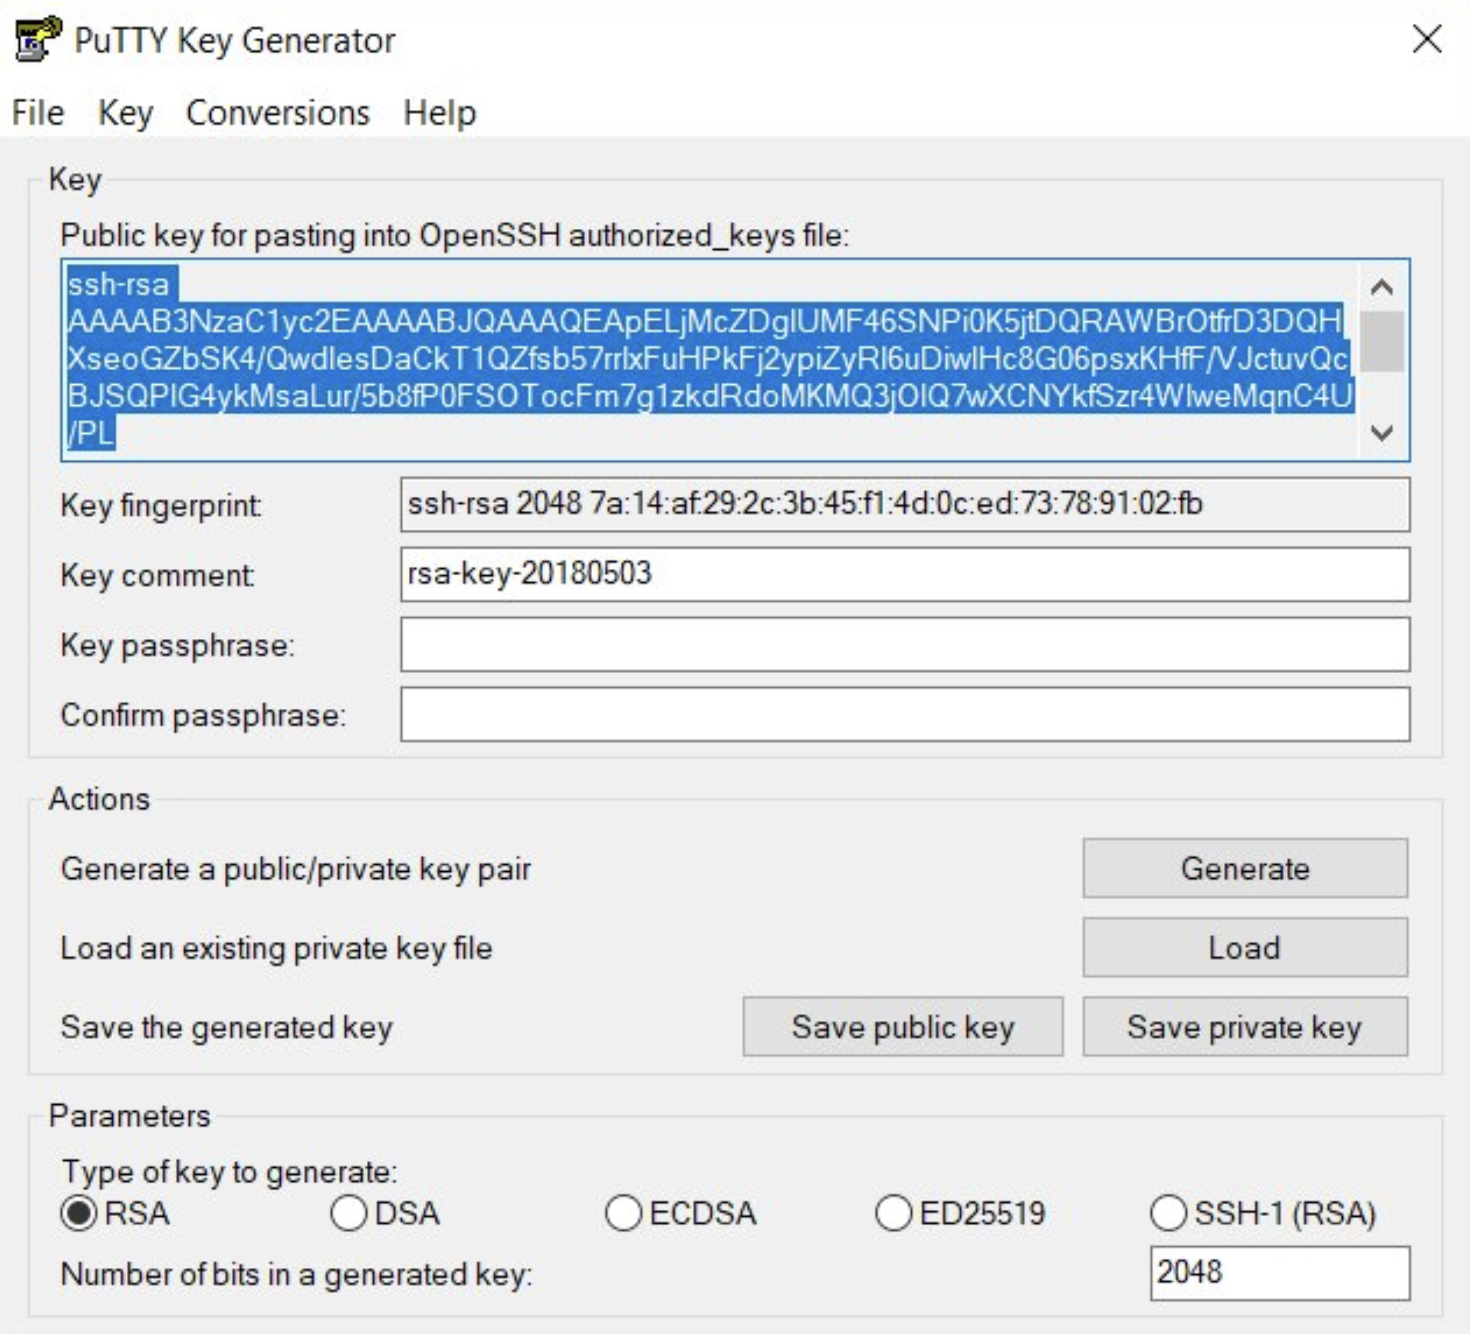Click the Key passphrase field
The width and height of the screenshot is (1470, 1334).
(905, 644)
